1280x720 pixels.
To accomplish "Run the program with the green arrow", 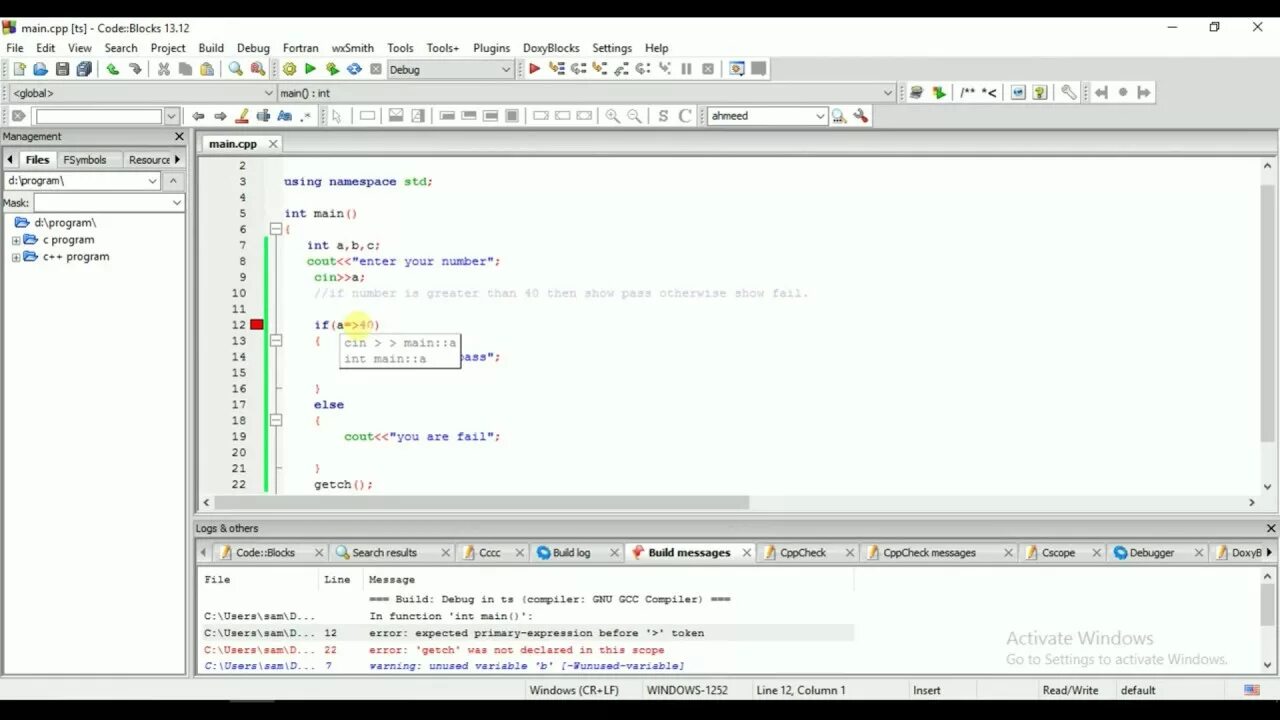I will click(x=310, y=69).
